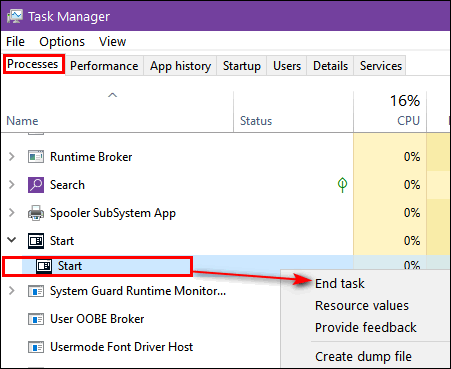Open the View menu
Viewport: 451px width, 369px height.
click(x=112, y=42)
